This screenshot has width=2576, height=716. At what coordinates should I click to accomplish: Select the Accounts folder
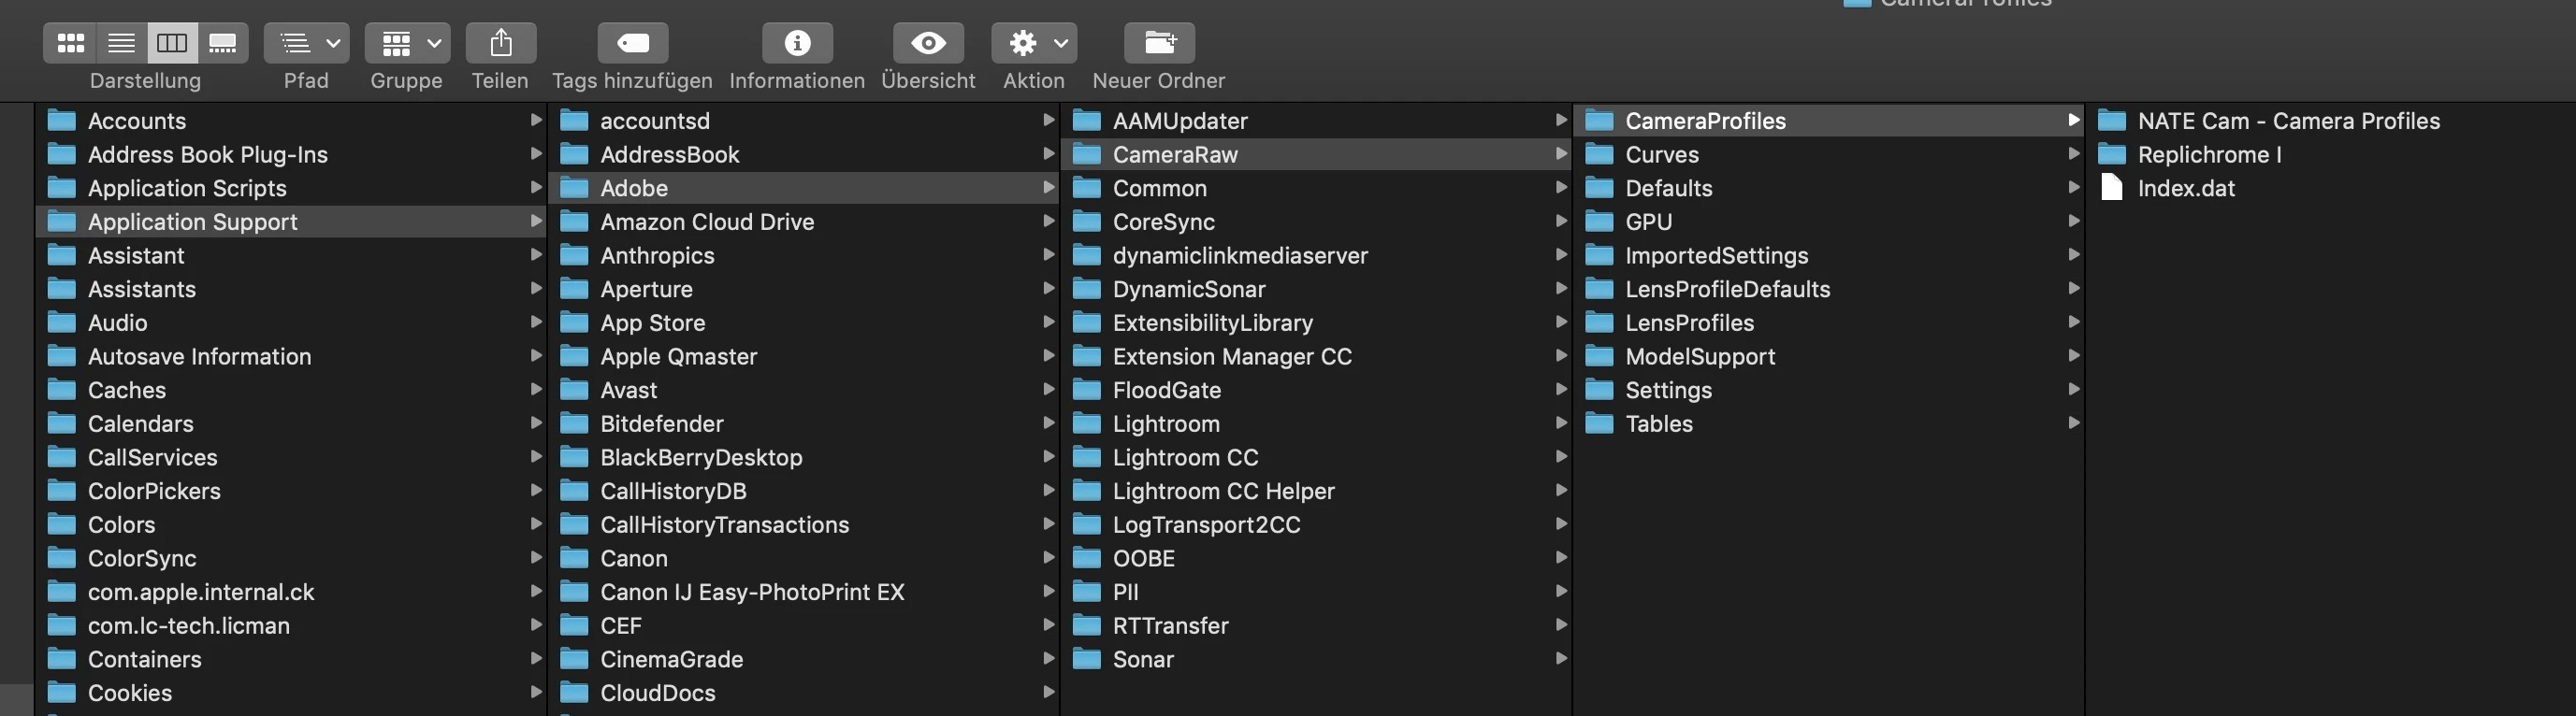pyautogui.click(x=291, y=121)
